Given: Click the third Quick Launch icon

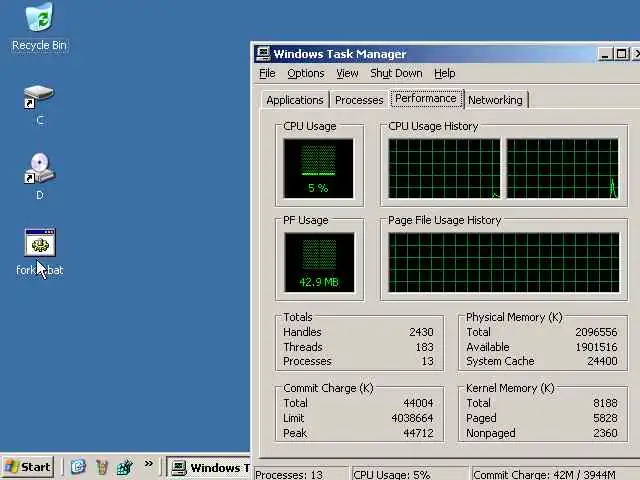Looking at the screenshot, I should (125, 467).
